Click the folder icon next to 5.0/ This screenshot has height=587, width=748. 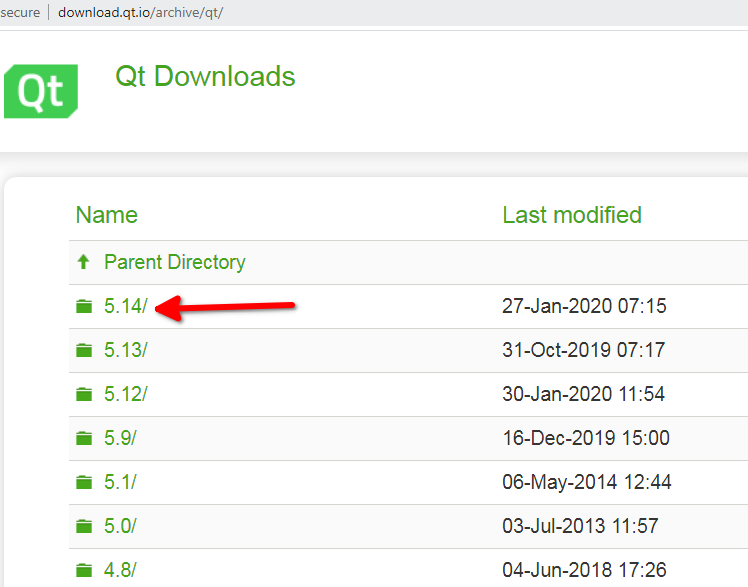[x=84, y=526]
